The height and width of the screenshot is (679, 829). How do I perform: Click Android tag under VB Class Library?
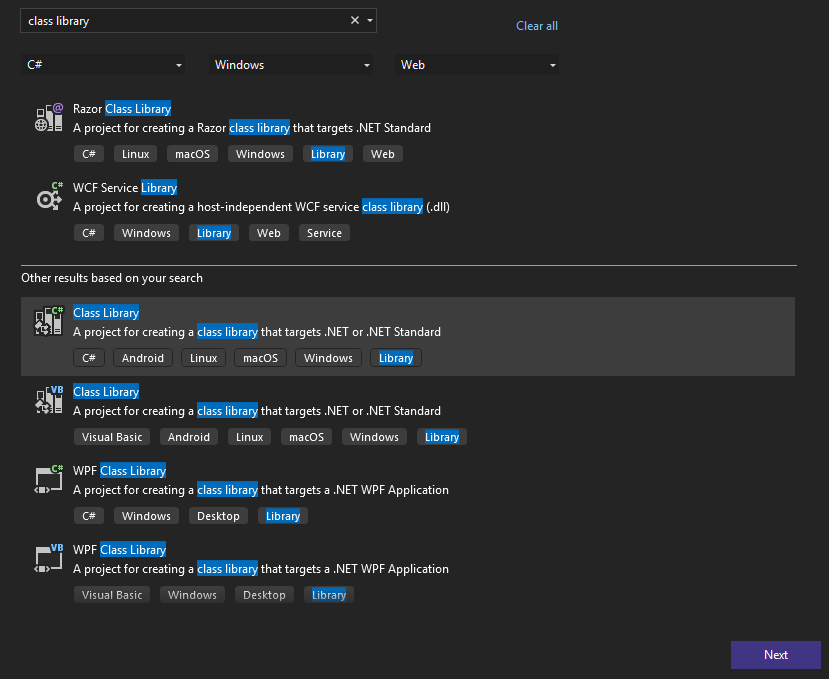tap(189, 437)
